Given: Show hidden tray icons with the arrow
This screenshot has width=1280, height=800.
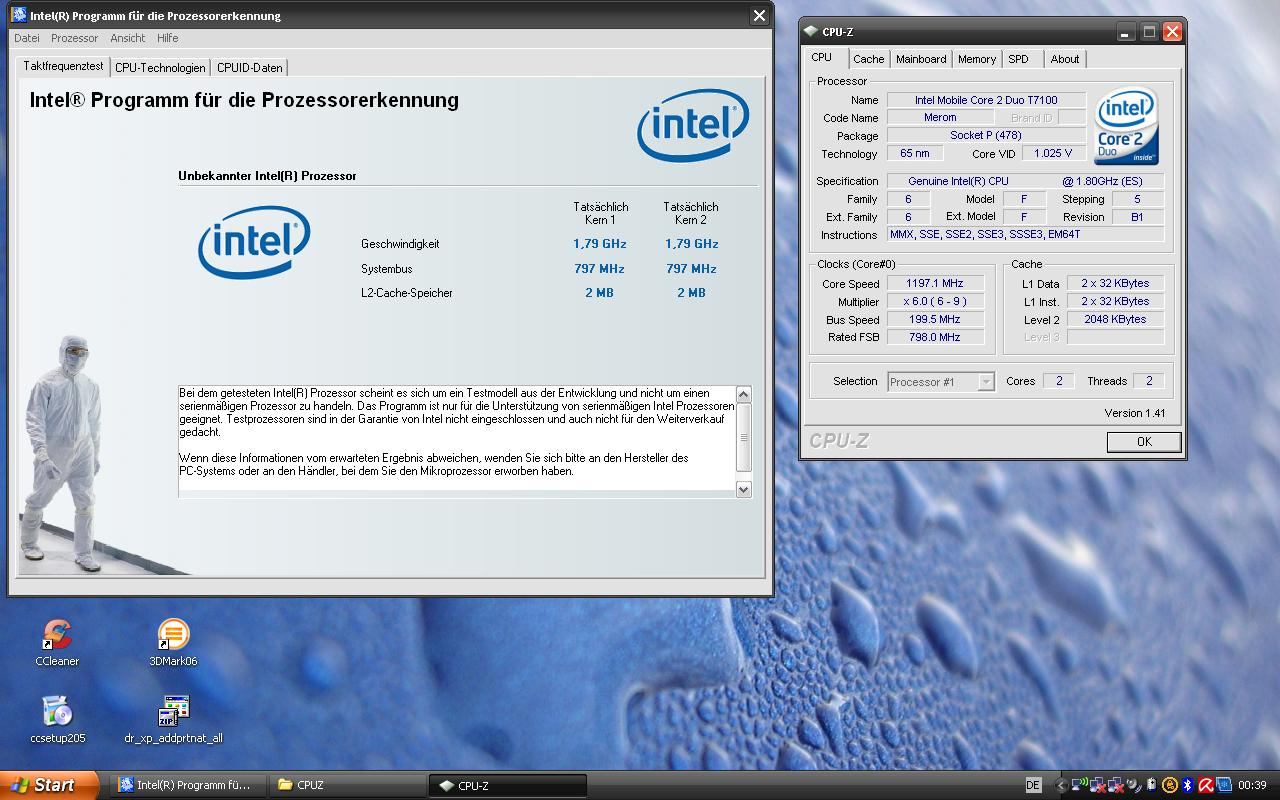Looking at the screenshot, I should [x=1061, y=785].
